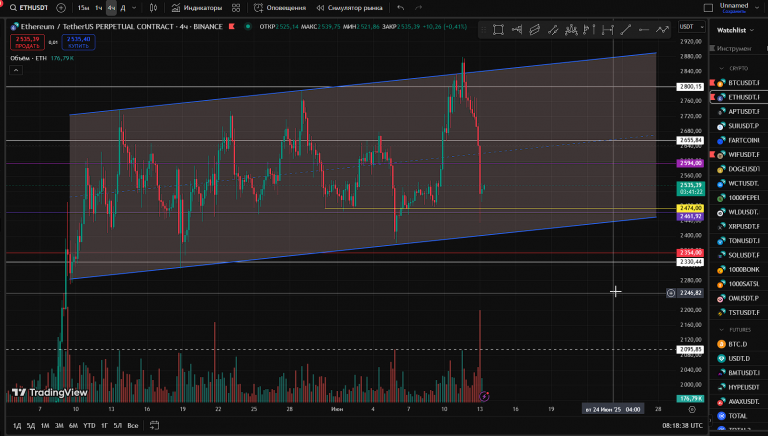Click the yellow 2474,00 price label
This screenshot has height=436, width=768.
coord(690,208)
